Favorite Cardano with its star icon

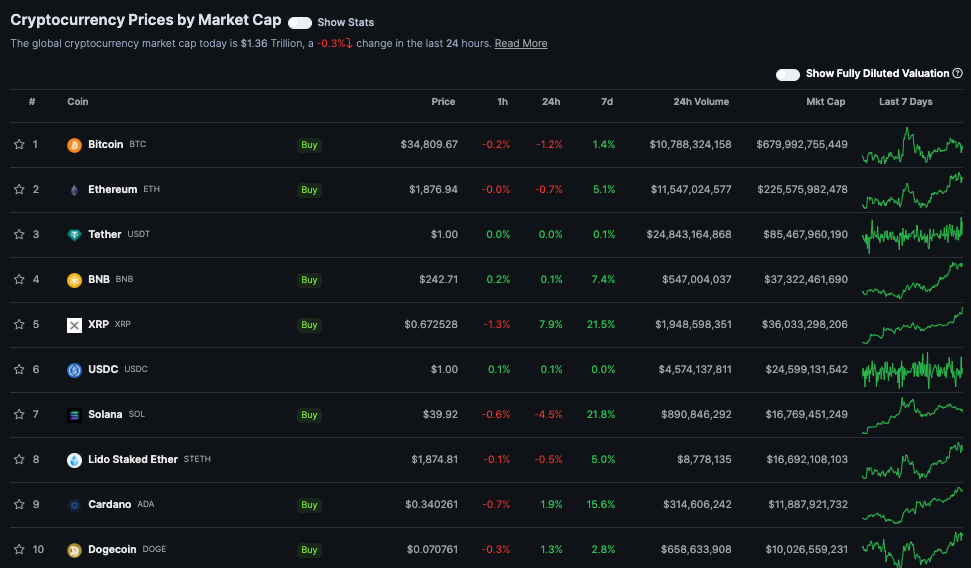click(x=19, y=504)
